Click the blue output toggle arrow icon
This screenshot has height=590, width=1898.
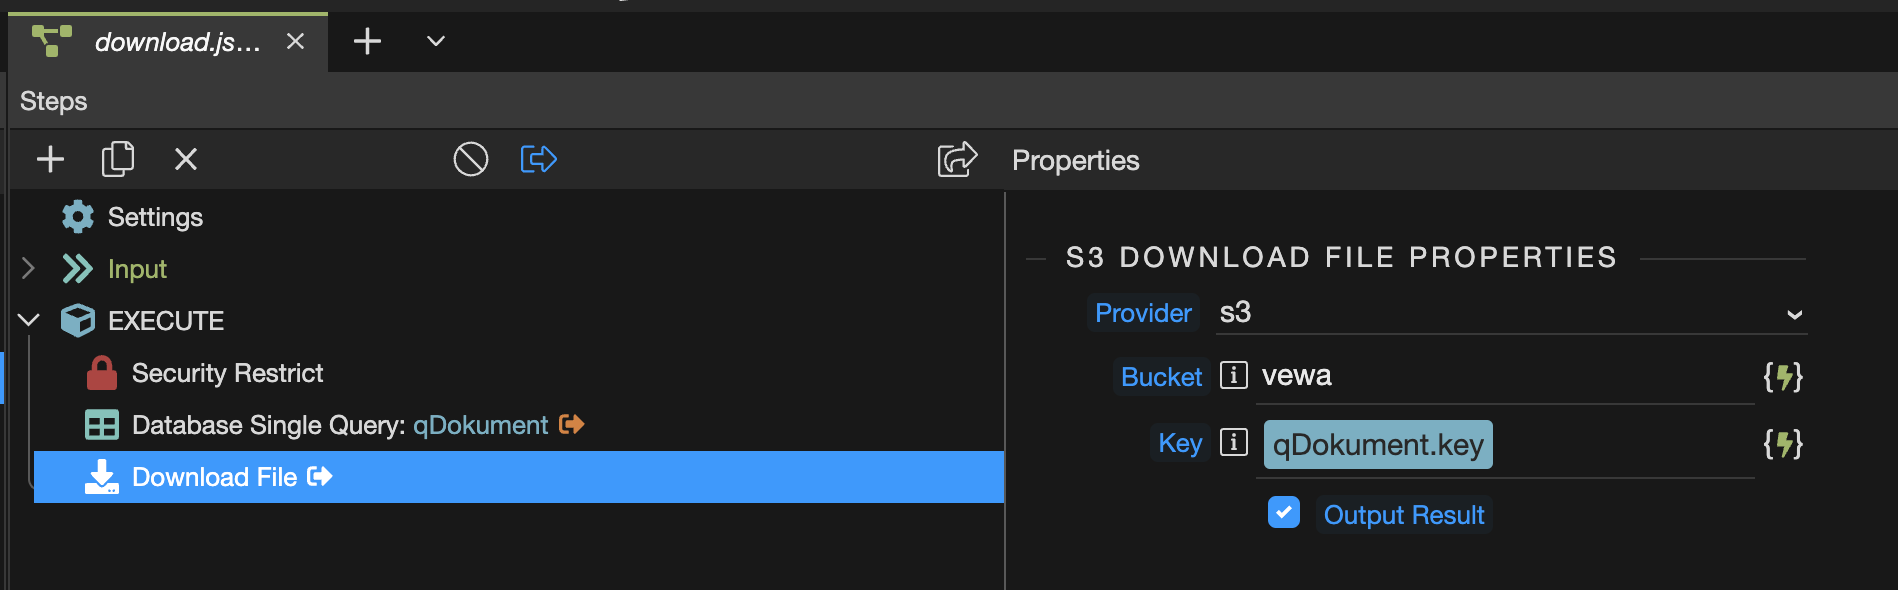pos(539,159)
